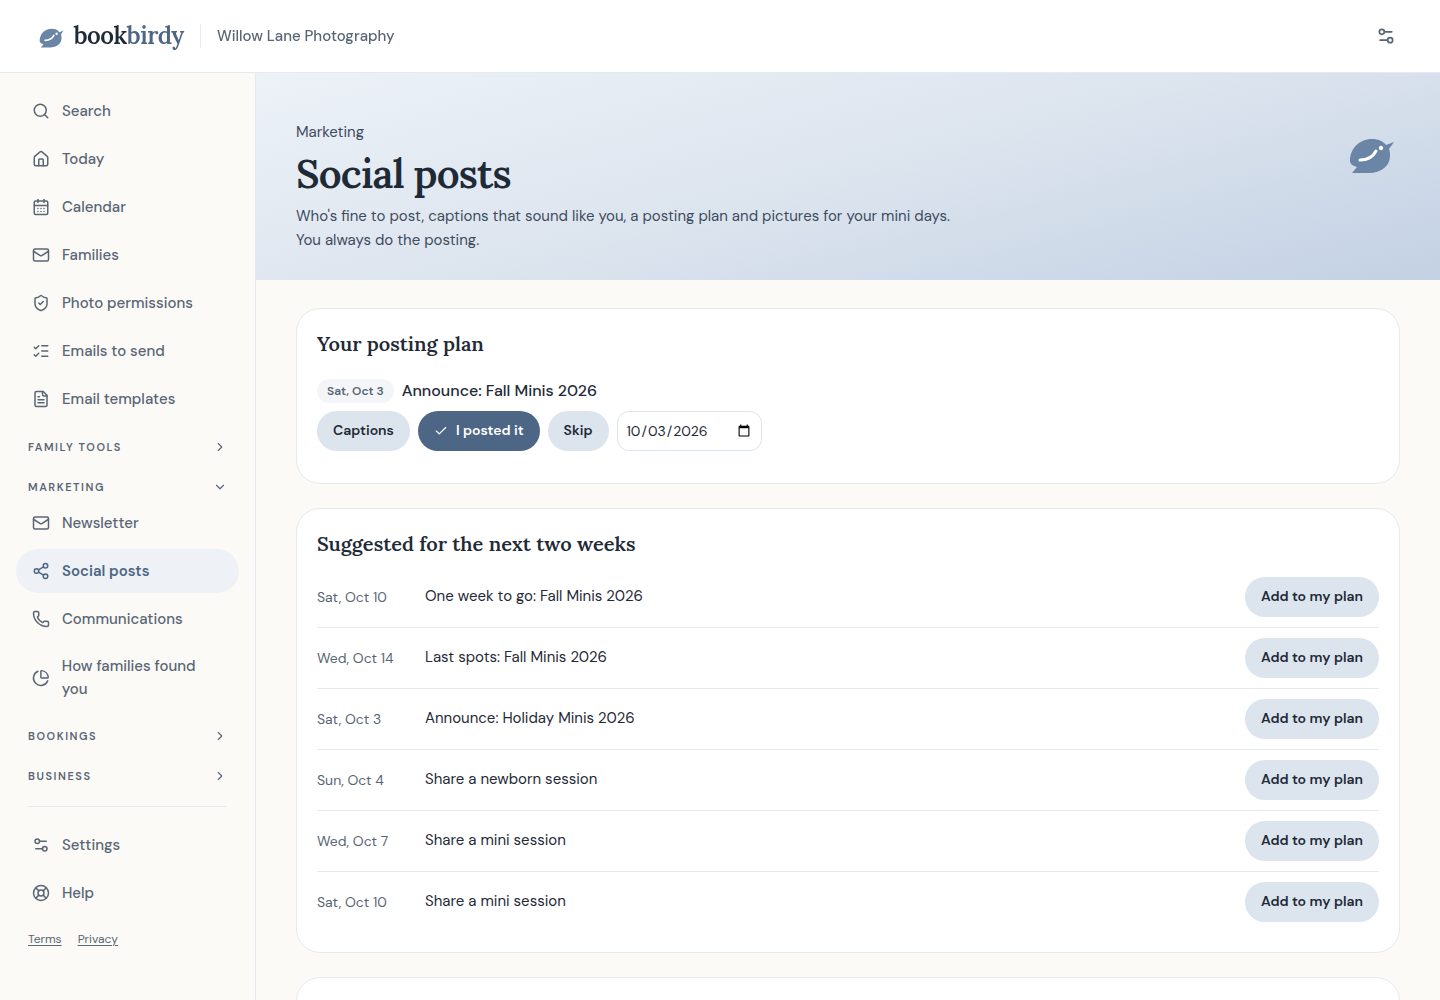Screen dimensions: 1440x1000
Task: Open the settings sliders icon in the top right
Action: pos(1386,36)
